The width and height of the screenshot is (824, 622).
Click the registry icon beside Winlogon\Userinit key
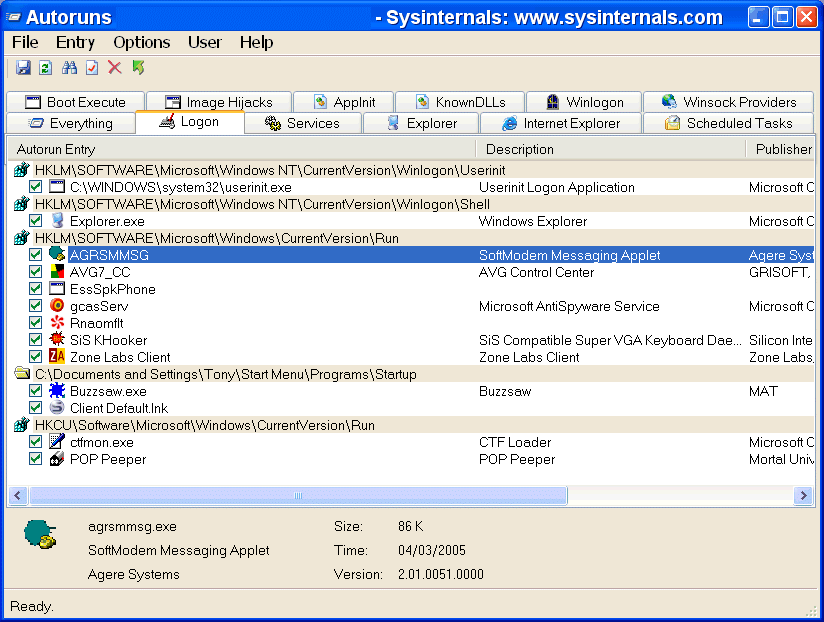point(22,170)
